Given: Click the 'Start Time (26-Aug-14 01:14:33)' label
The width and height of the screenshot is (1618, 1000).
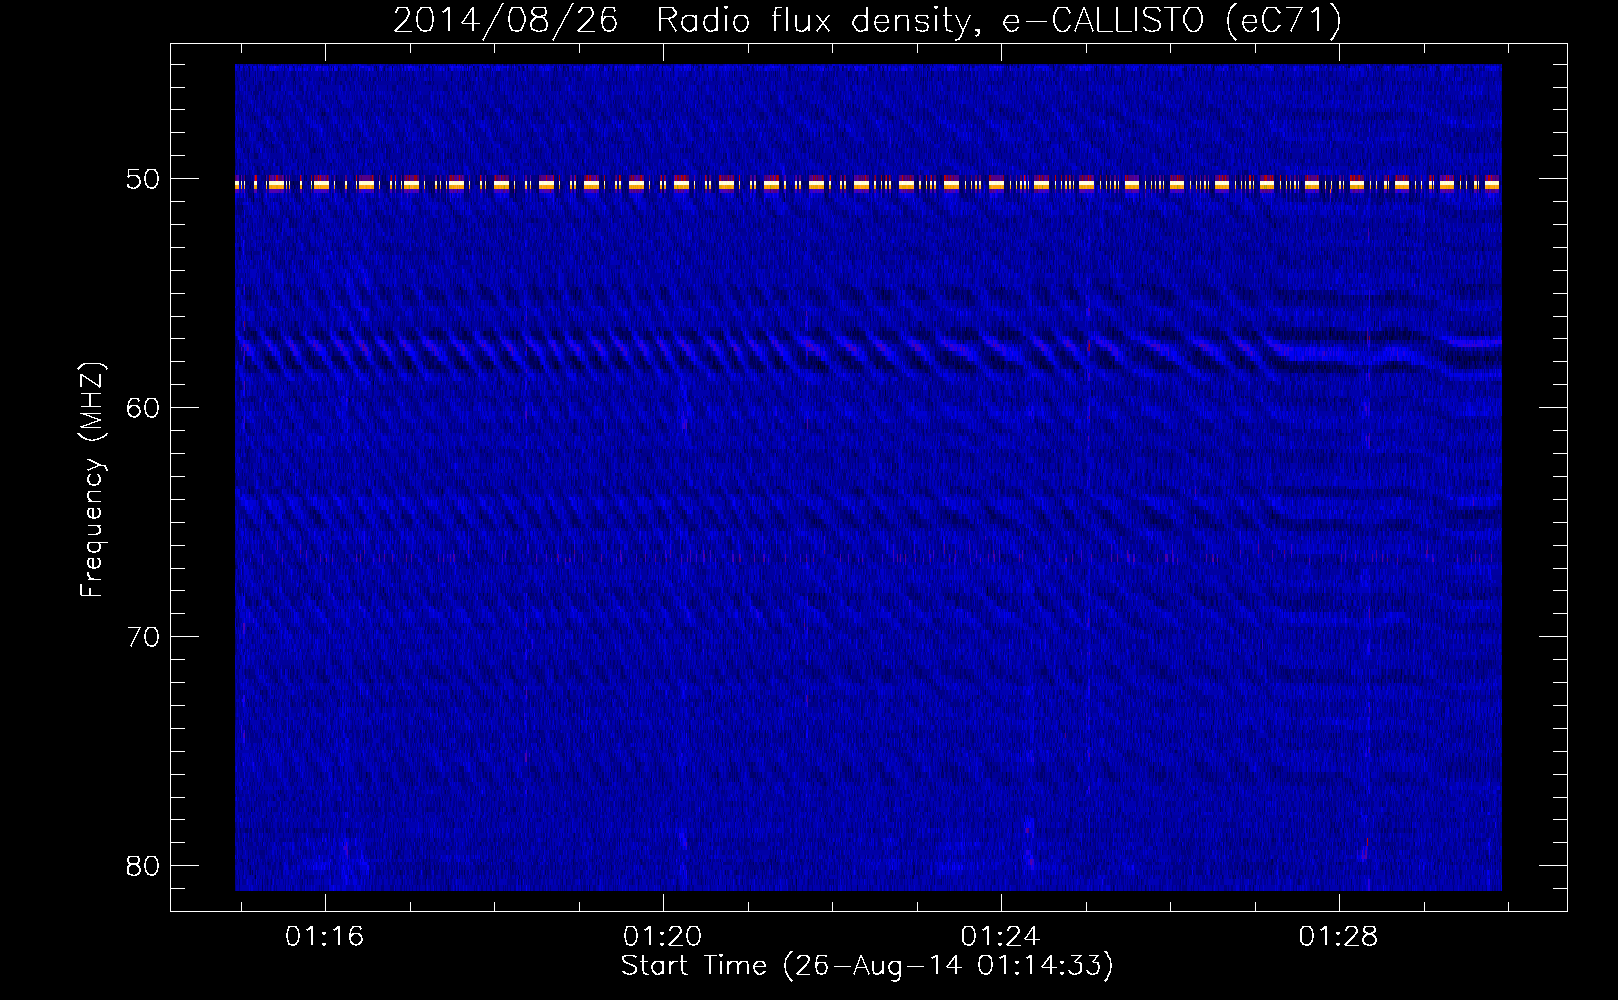Looking at the screenshot, I should pyautogui.click(x=867, y=966).
